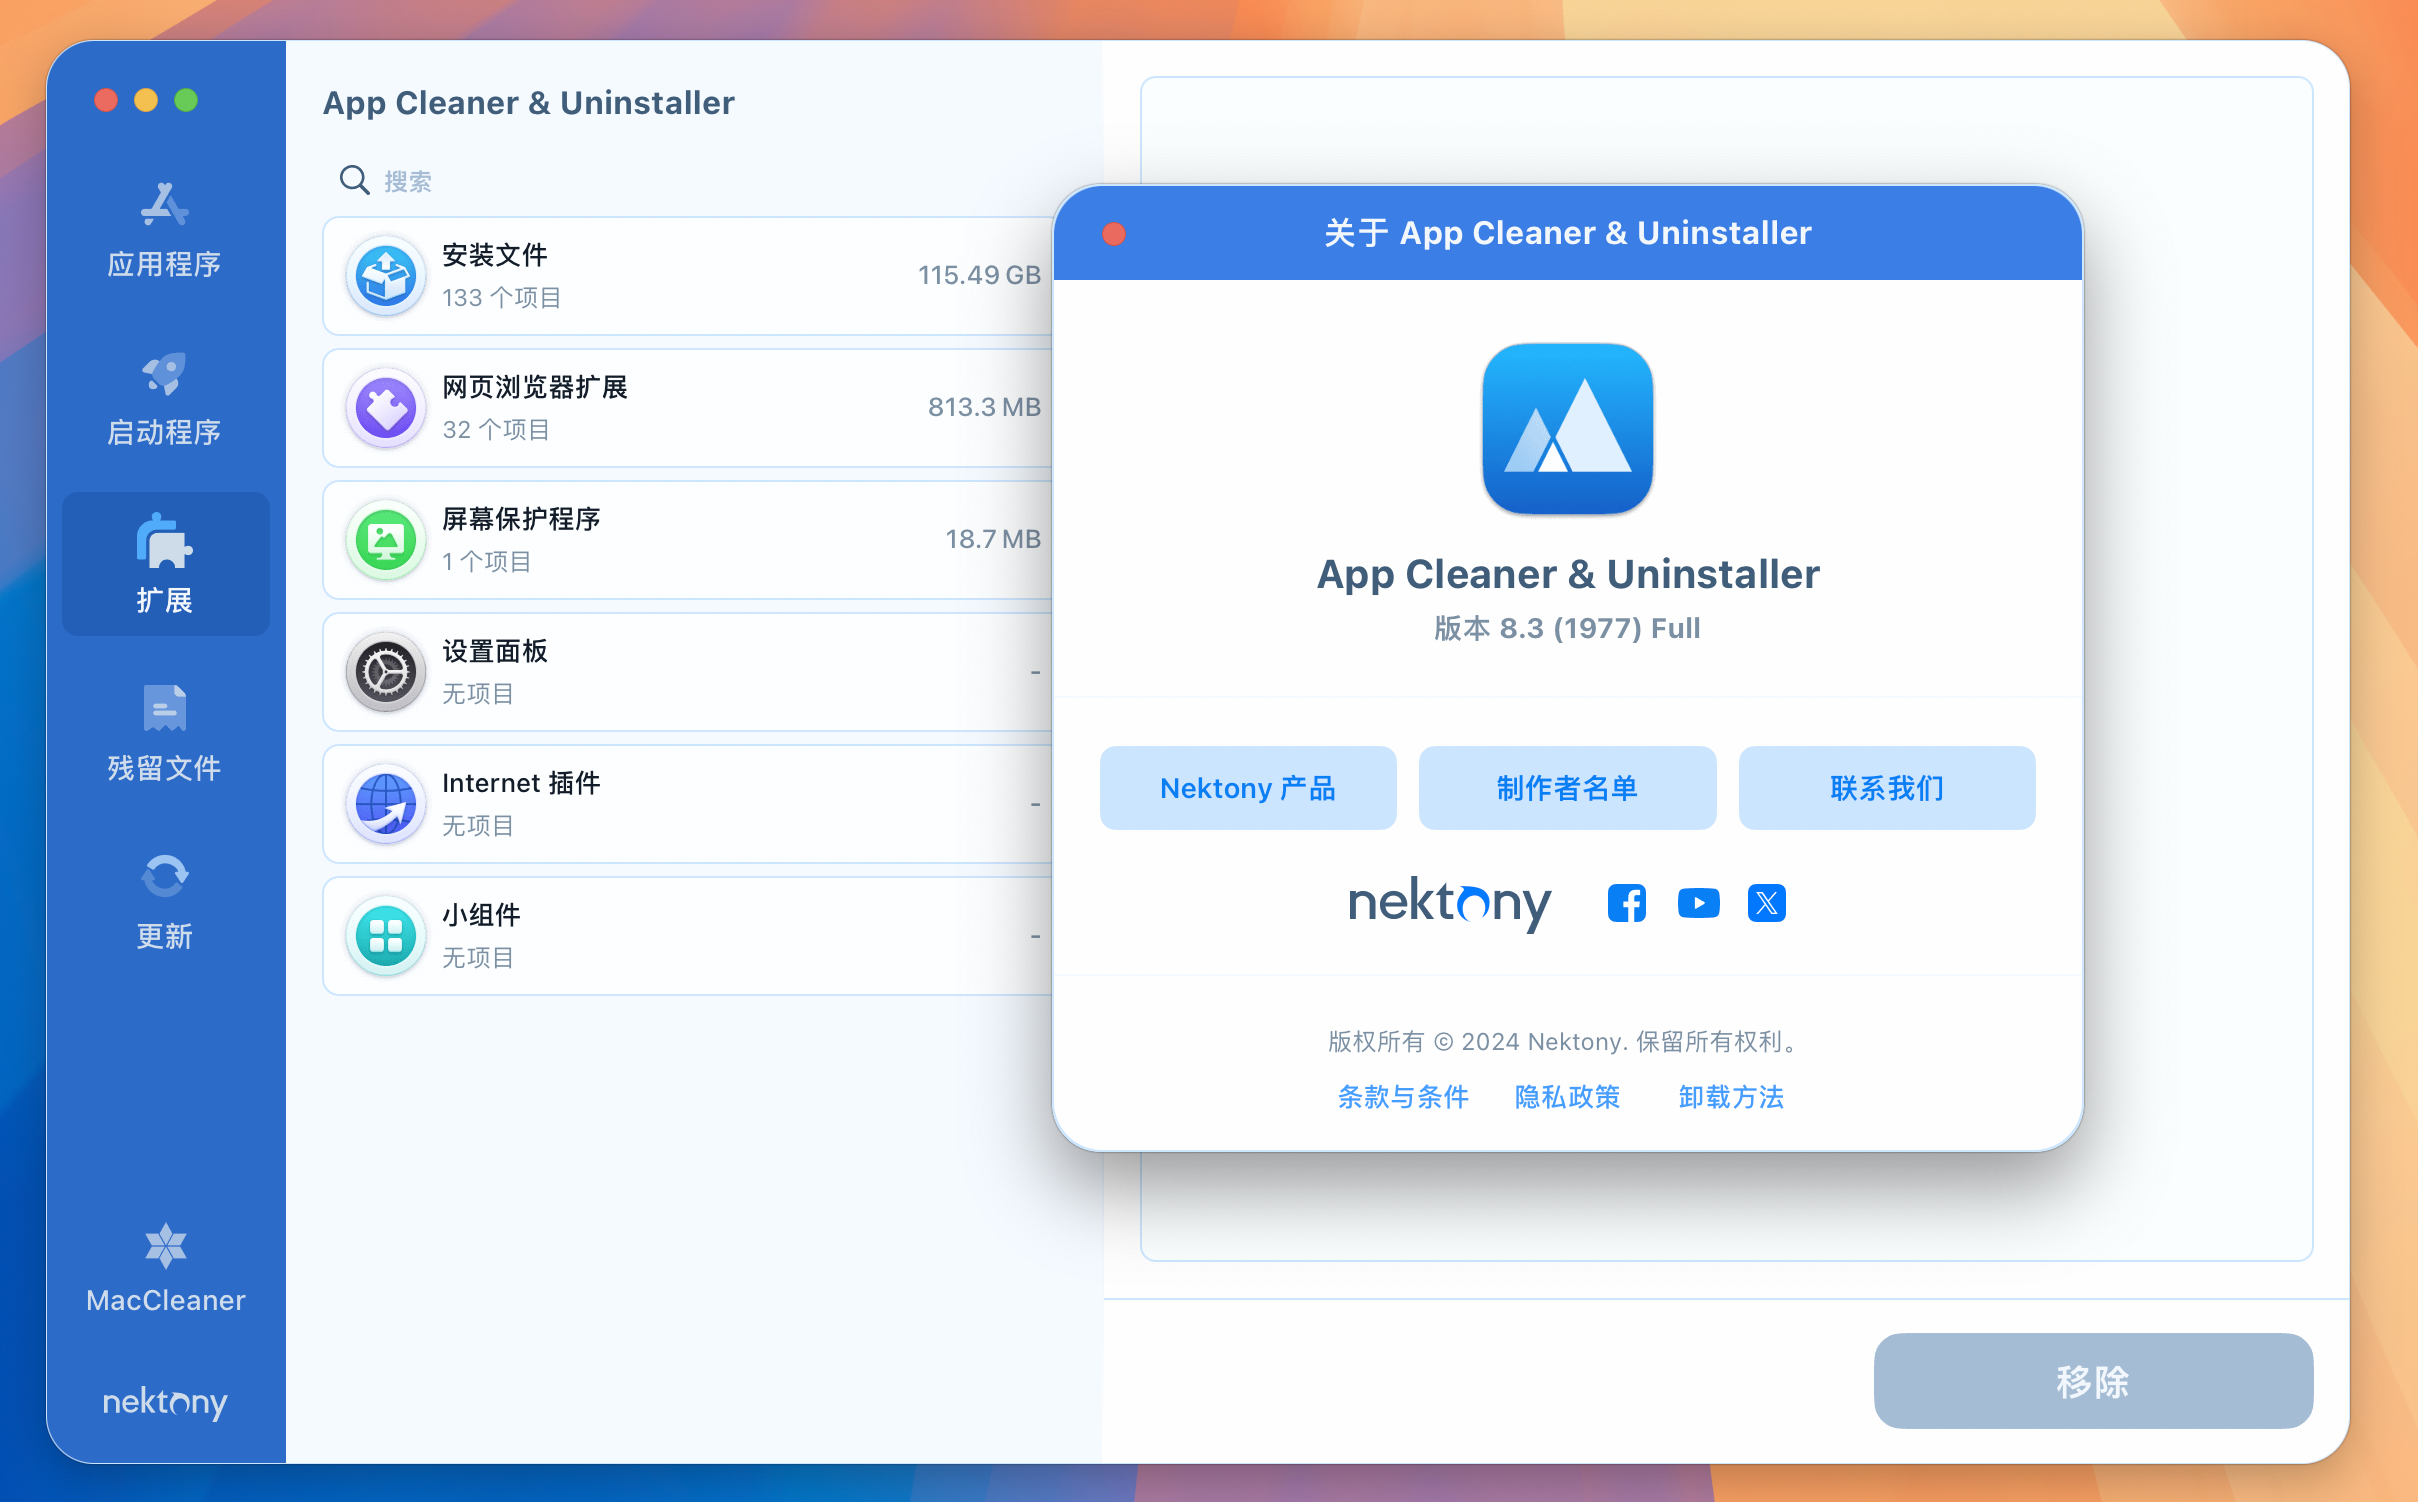Screen dimensions: 2418x1502
Task: Click the App Cleaner app icon in About
Action: pyautogui.click(x=1567, y=429)
